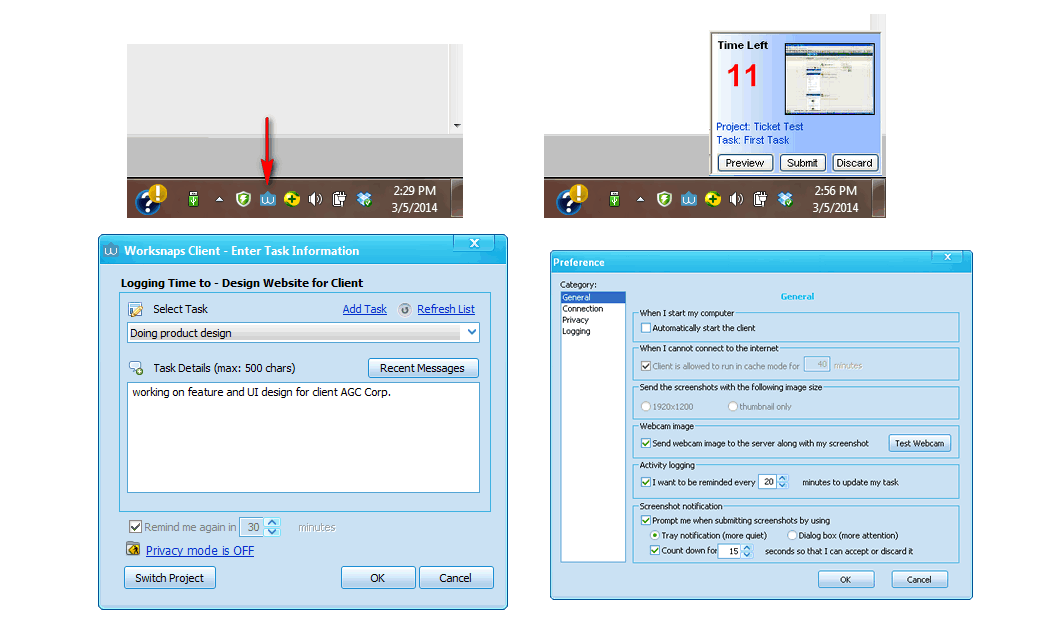Click the Refresh List circular arrow icon

[x=405, y=309]
